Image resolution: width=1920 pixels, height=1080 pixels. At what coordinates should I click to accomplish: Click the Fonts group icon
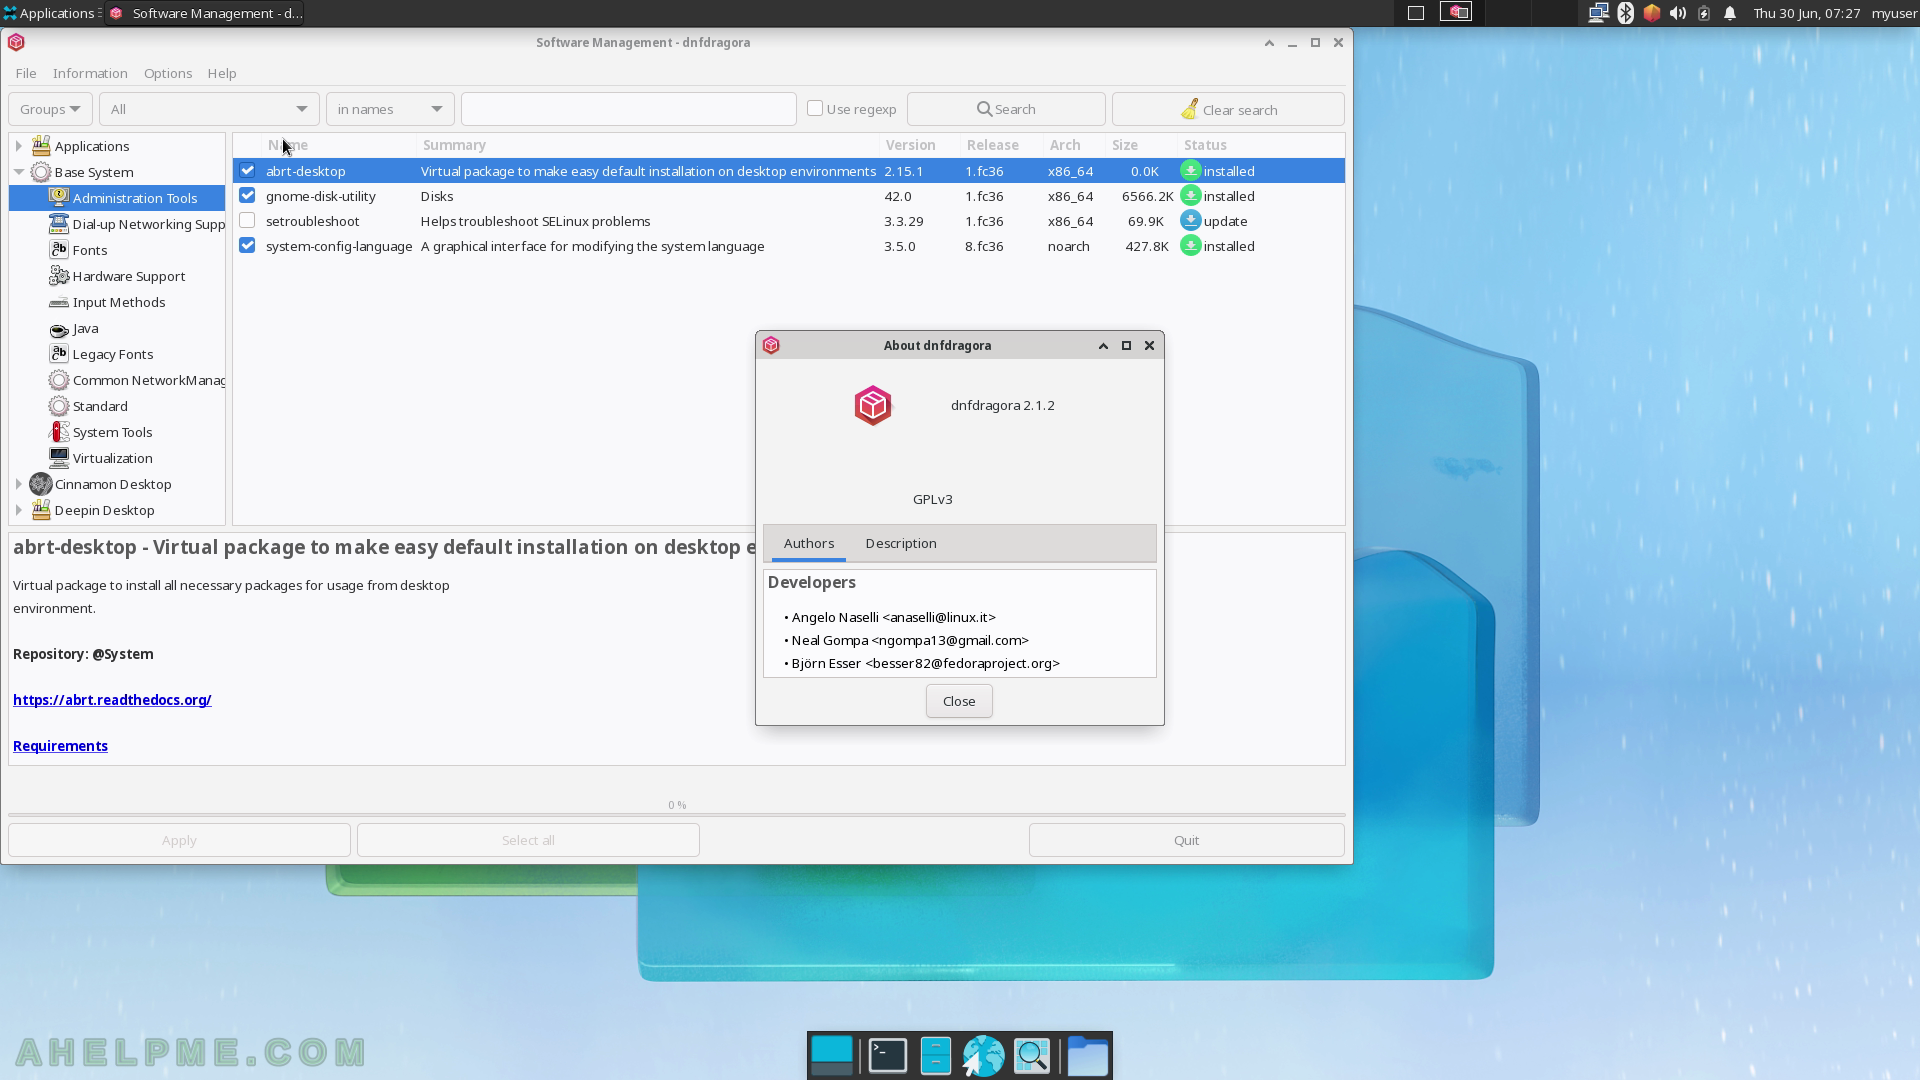click(x=59, y=250)
